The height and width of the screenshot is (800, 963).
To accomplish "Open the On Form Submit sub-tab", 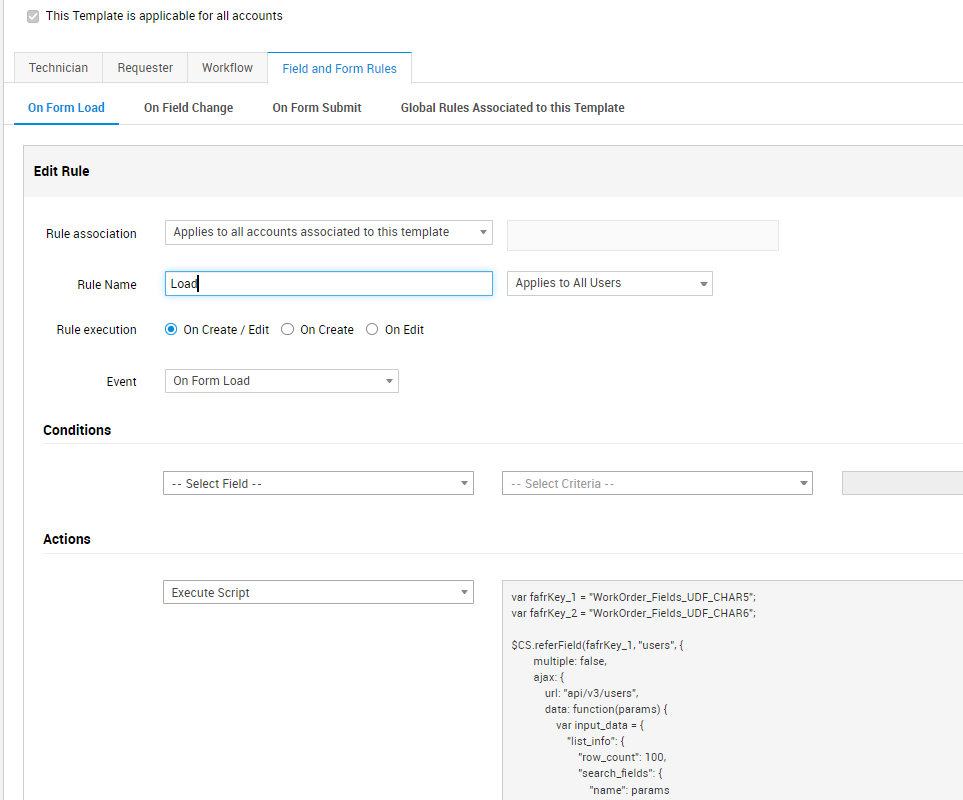I will [x=317, y=108].
